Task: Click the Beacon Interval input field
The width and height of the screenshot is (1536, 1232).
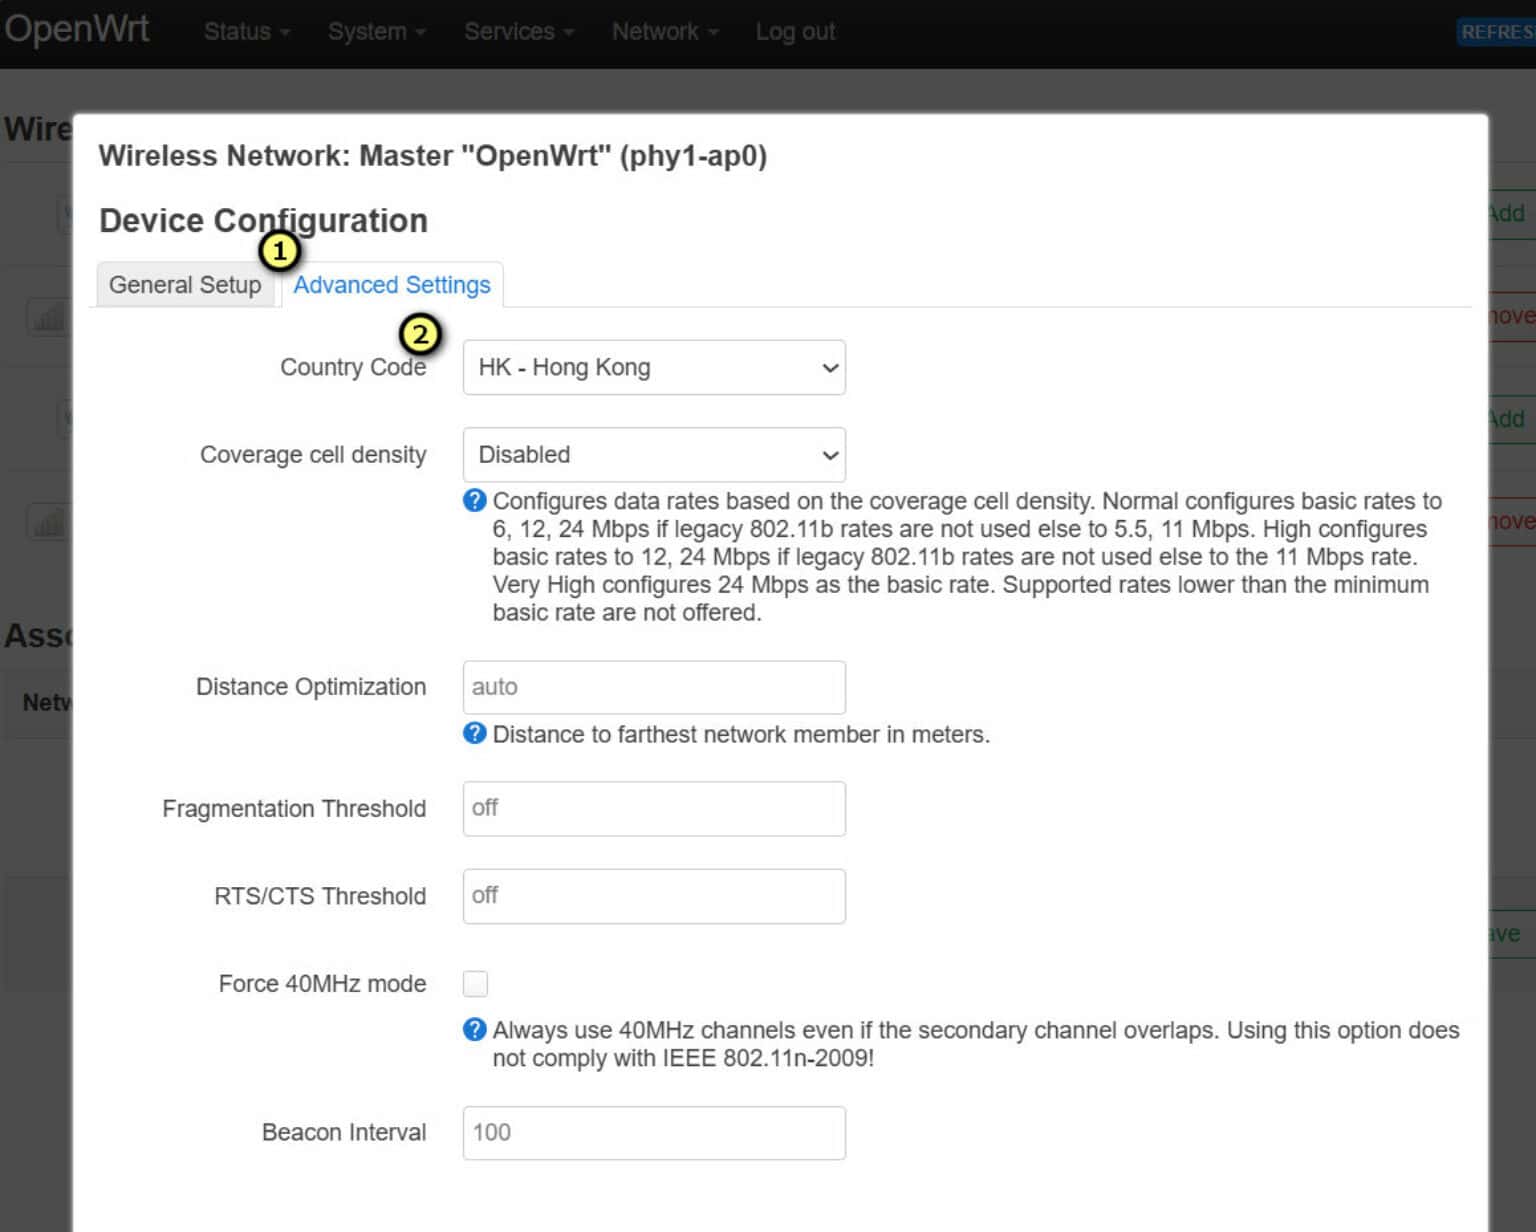Action: [x=654, y=1133]
